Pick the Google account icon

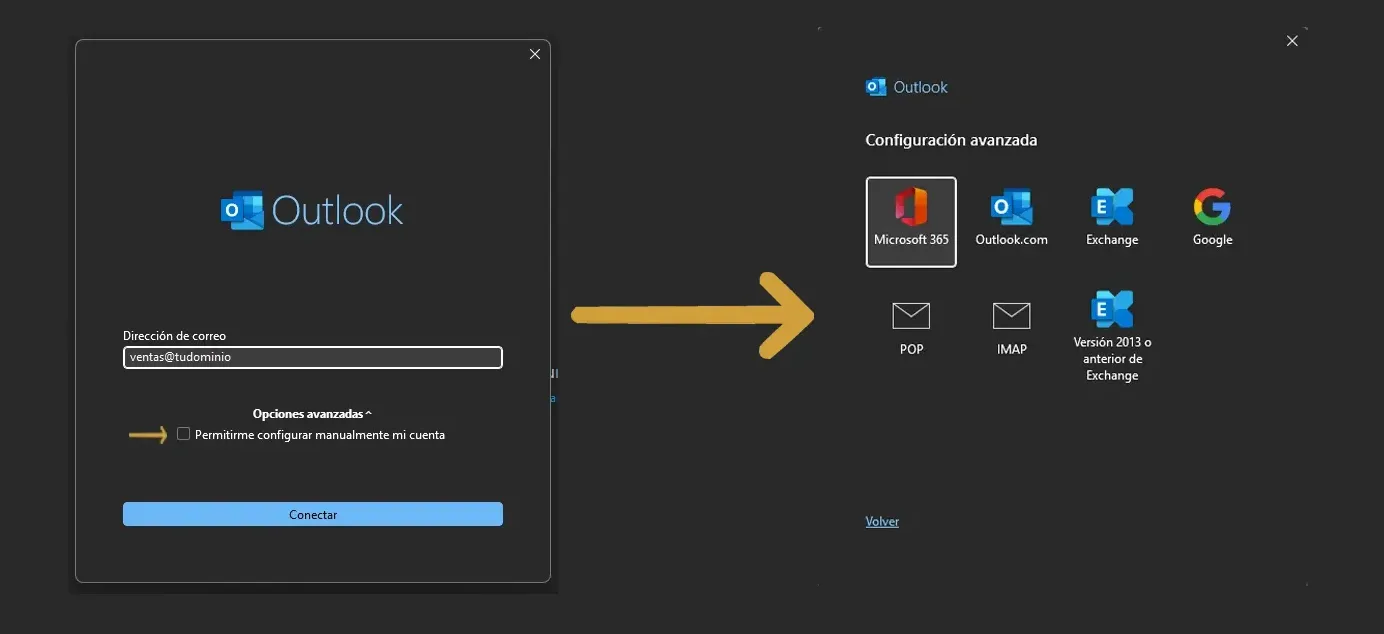pyautogui.click(x=1211, y=210)
